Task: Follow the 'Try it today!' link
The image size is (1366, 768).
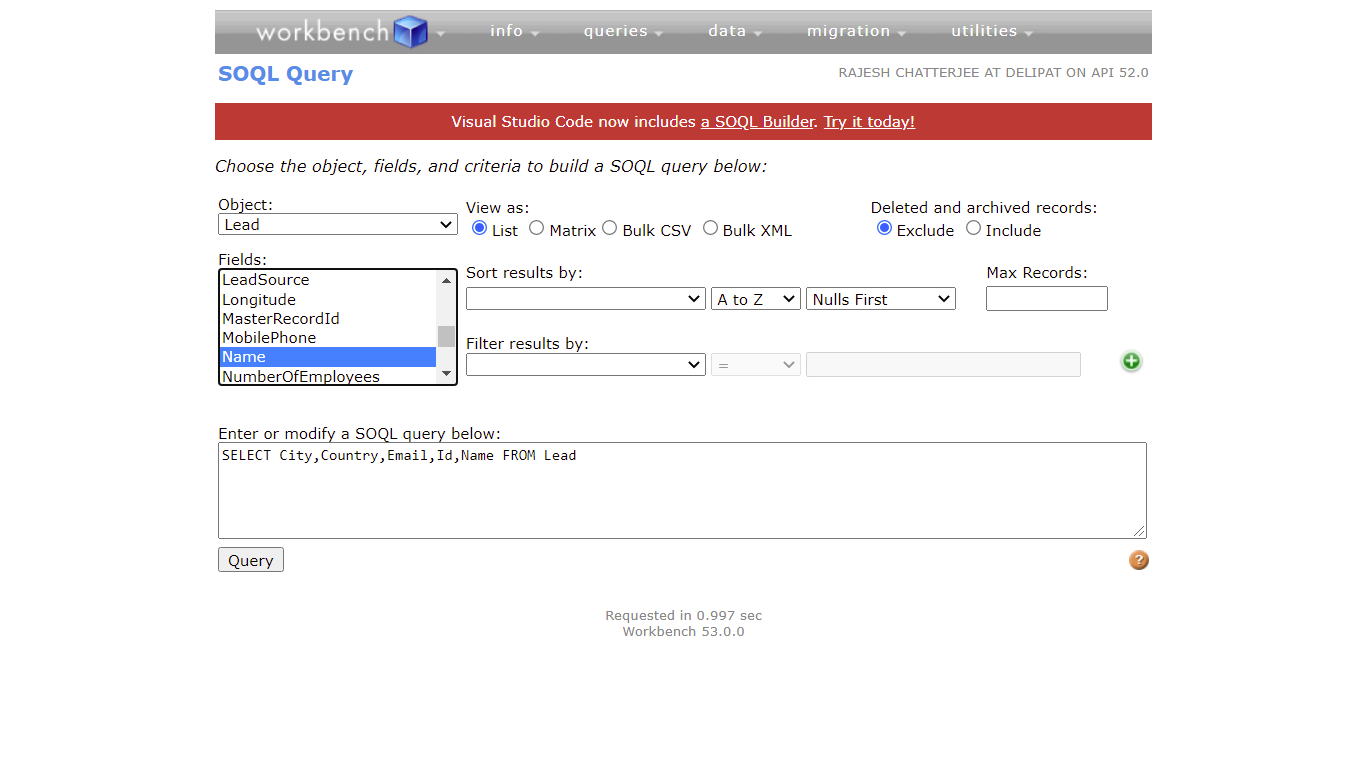Action: tap(869, 122)
